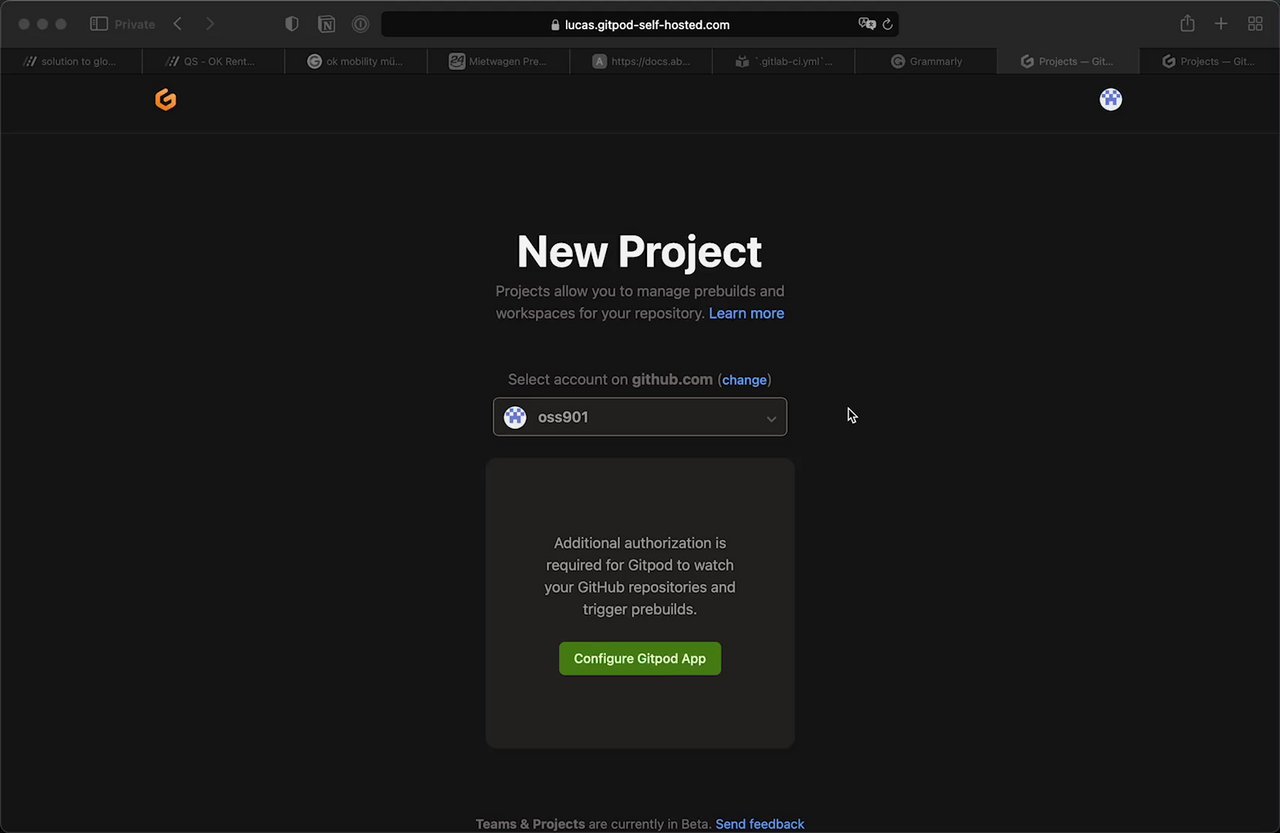Go forward with the browser forward arrow
The width and height of the screenshot is (1280, 833).
pos(209,24)
